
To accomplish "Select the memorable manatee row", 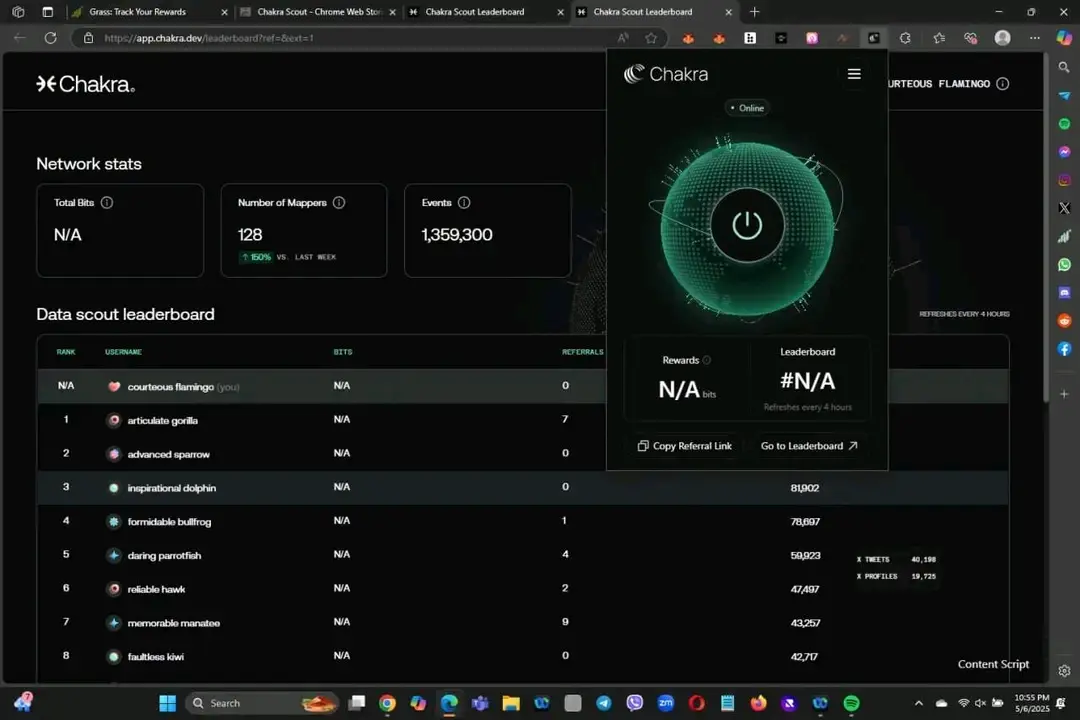I will point(523,622).
